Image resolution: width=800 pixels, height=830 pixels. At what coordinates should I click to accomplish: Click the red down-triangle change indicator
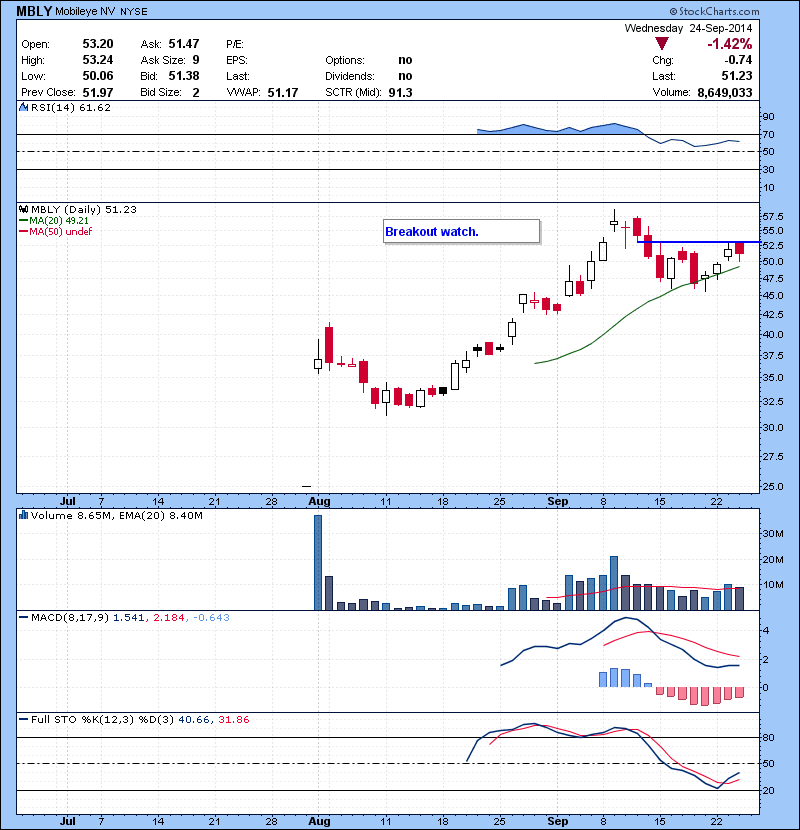pyautogui.click(x=662, y=43)
